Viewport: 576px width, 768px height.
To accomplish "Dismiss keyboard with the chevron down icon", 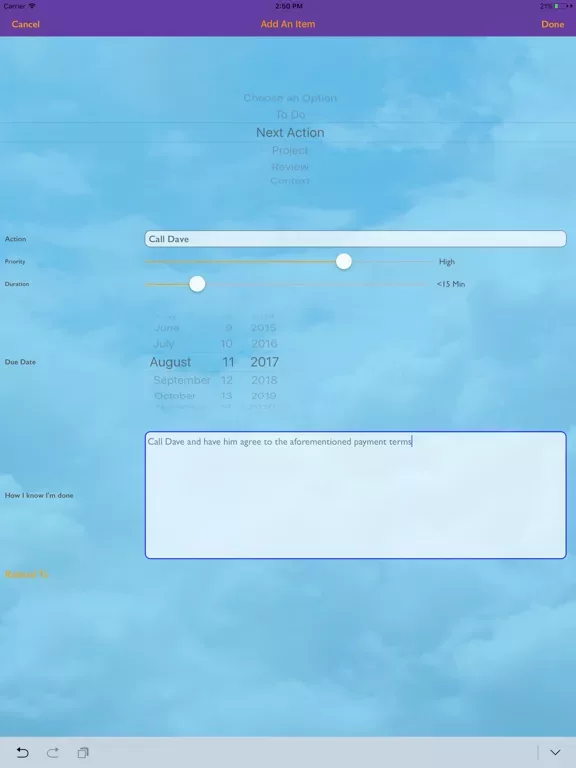I will pos(555,752).
